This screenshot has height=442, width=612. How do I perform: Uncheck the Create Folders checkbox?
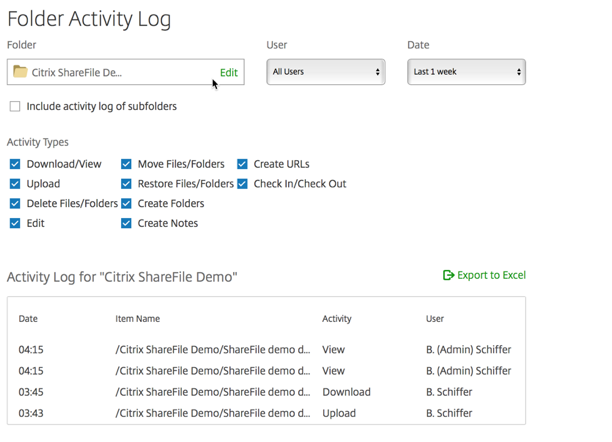tap(126, 204)
